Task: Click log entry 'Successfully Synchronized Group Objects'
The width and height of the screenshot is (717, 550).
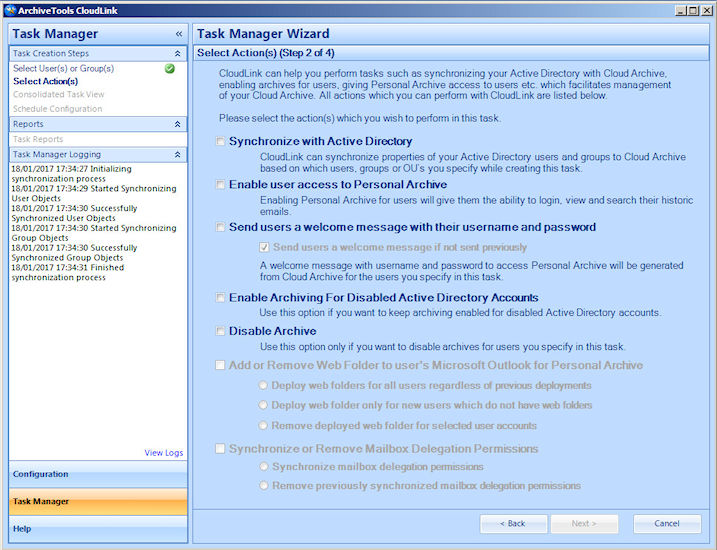Action: (74, 253)
